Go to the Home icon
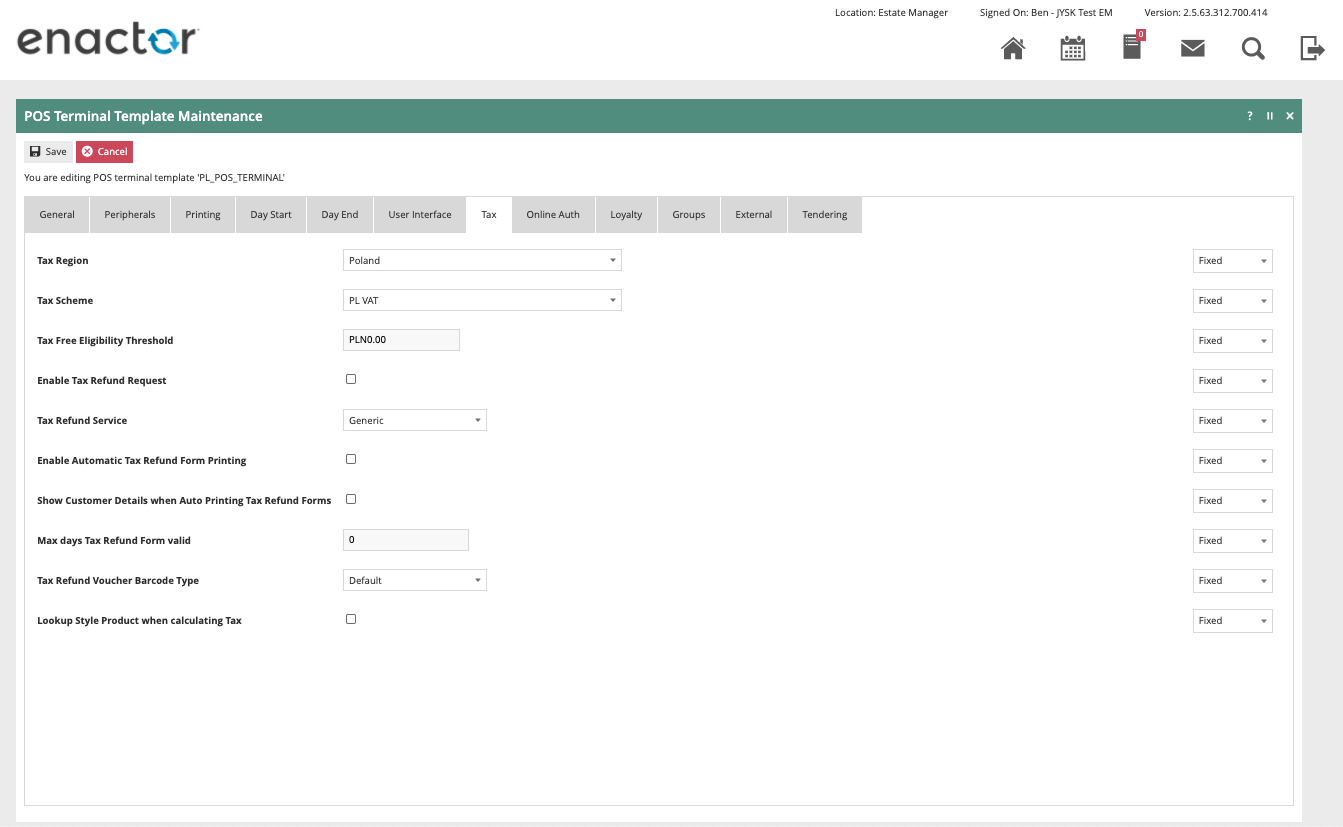 click(1013, 48)
